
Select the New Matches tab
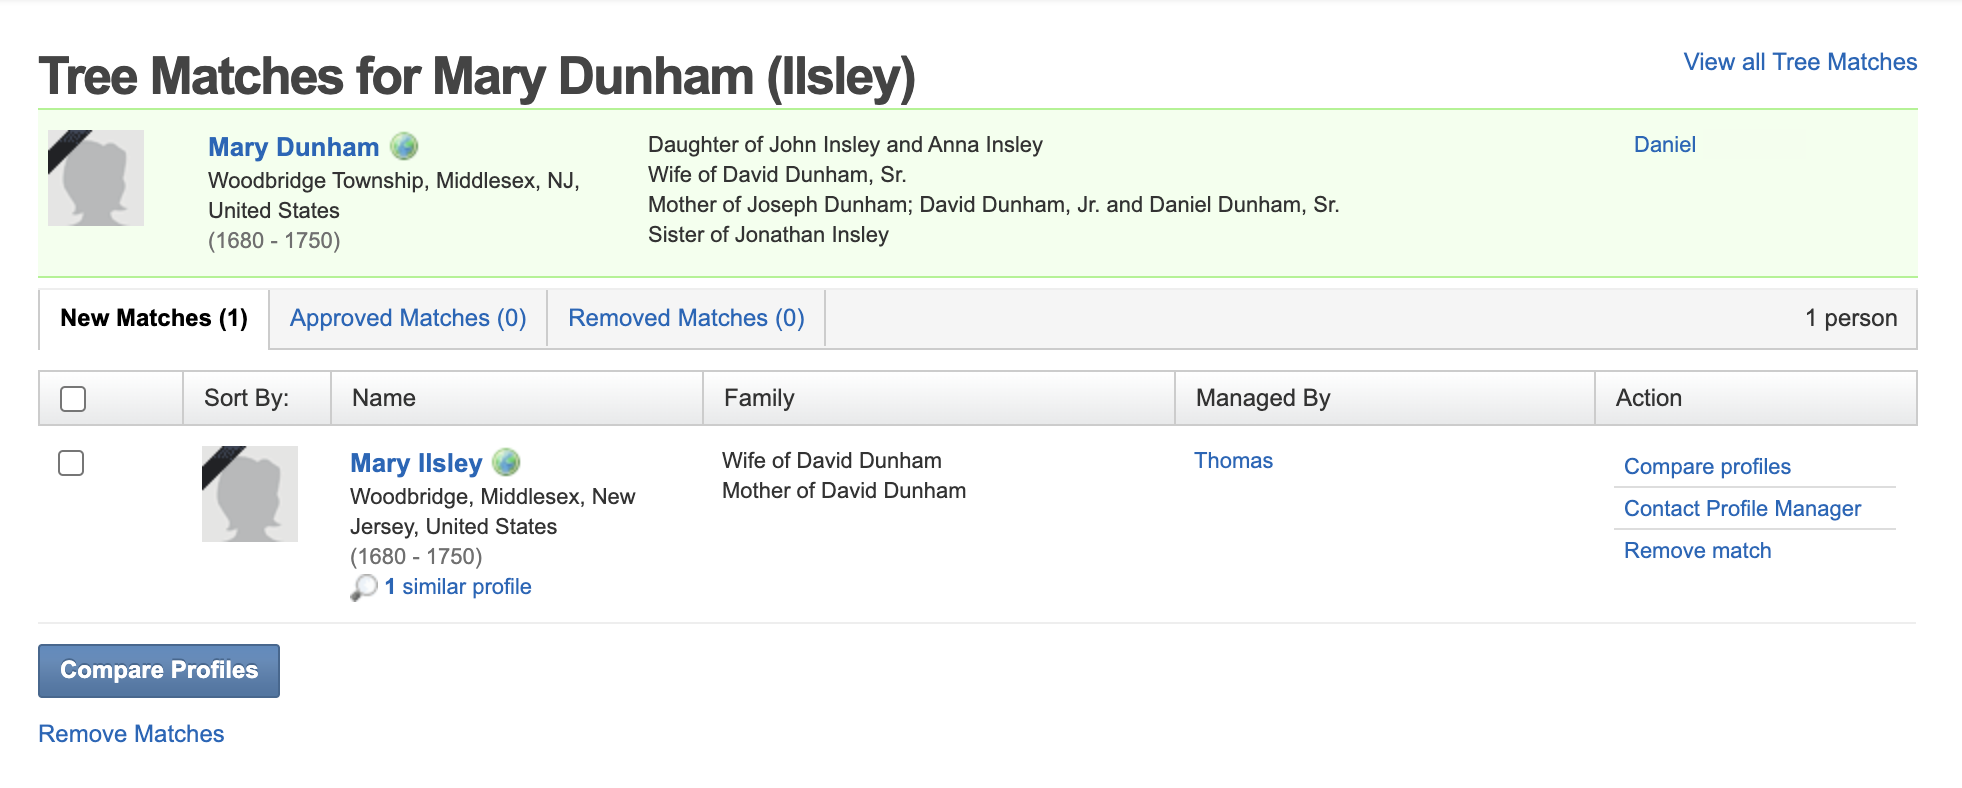(154, 318)
